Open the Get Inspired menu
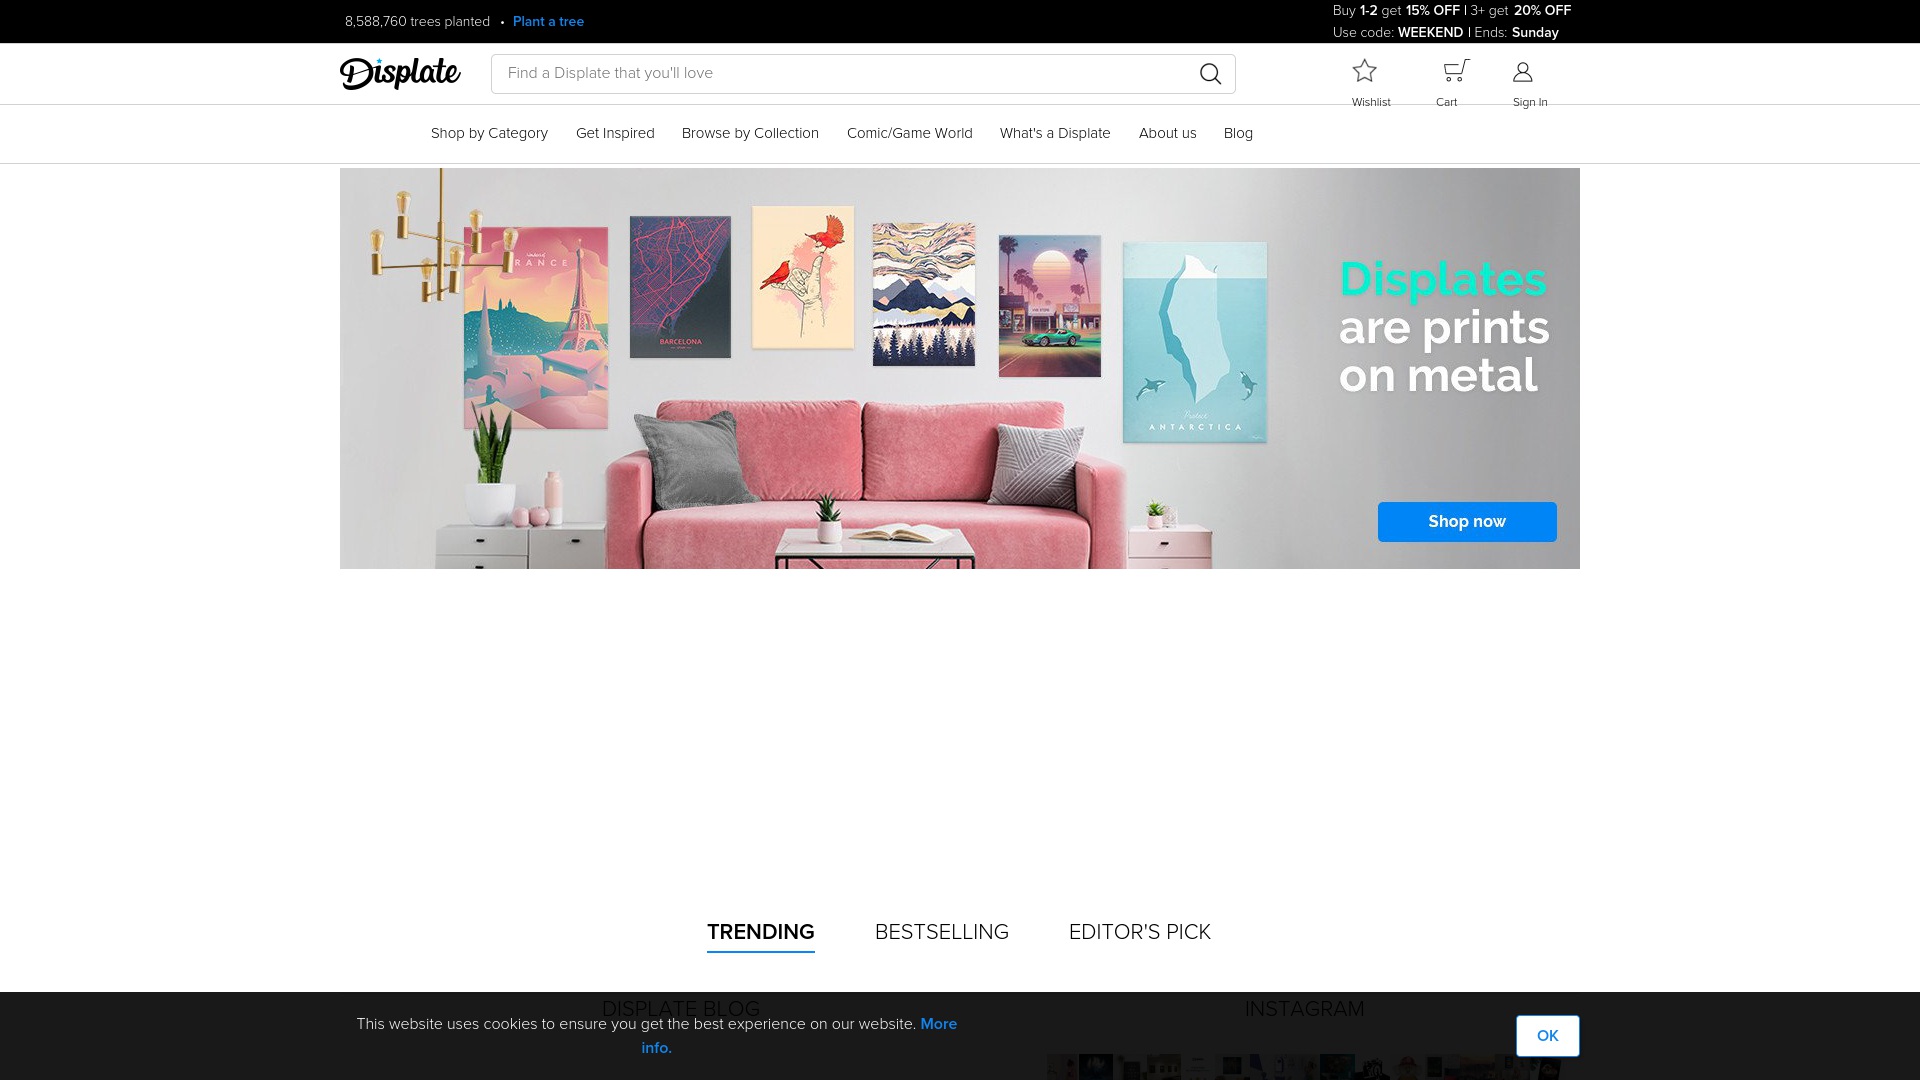 [615, 133]
